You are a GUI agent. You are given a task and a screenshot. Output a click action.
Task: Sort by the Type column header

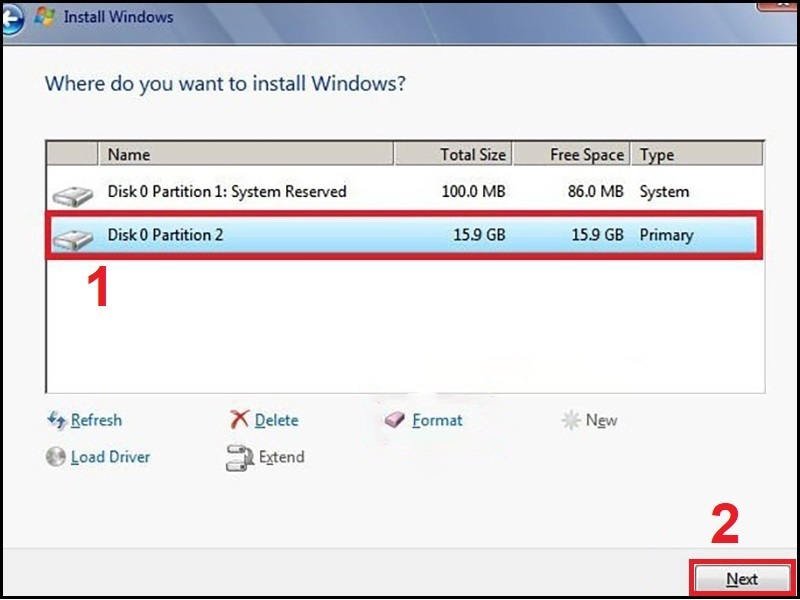[697, 154]
